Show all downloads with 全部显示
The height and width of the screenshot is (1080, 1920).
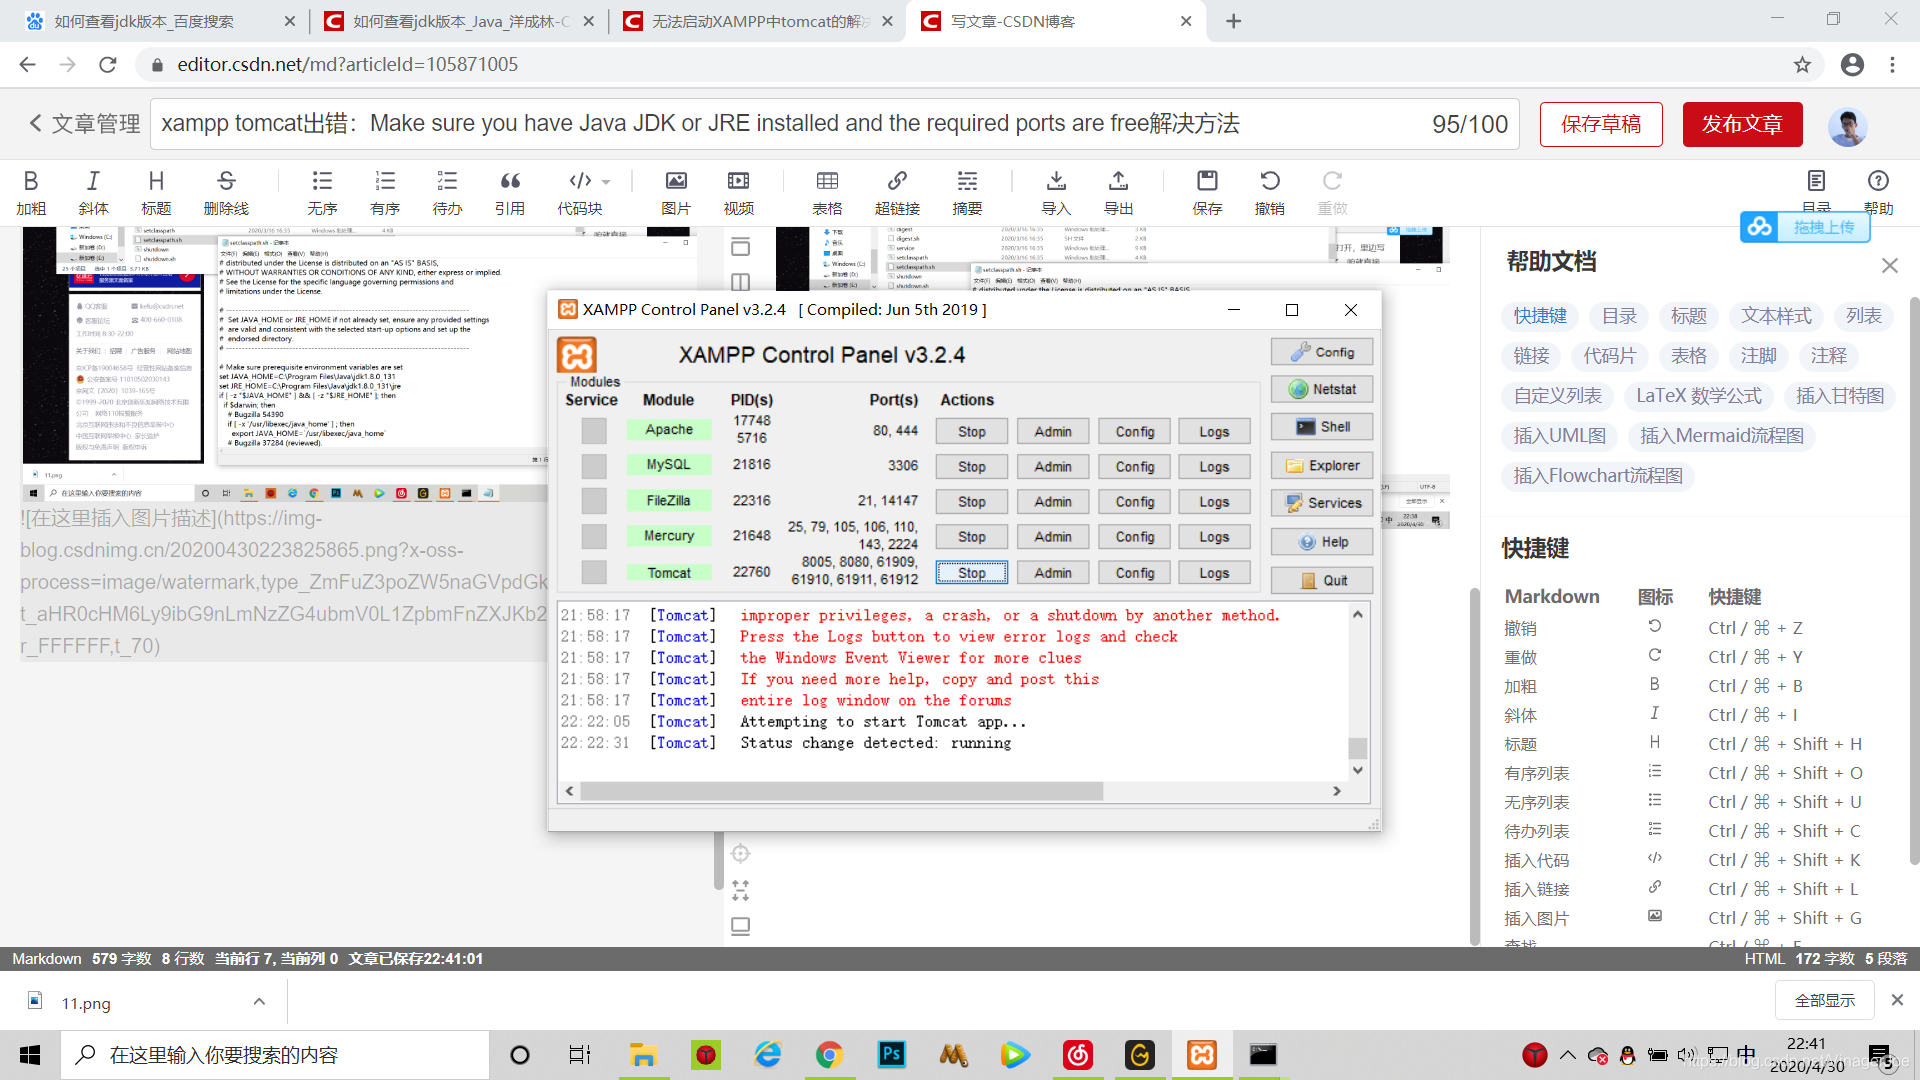[1825, 1000]
